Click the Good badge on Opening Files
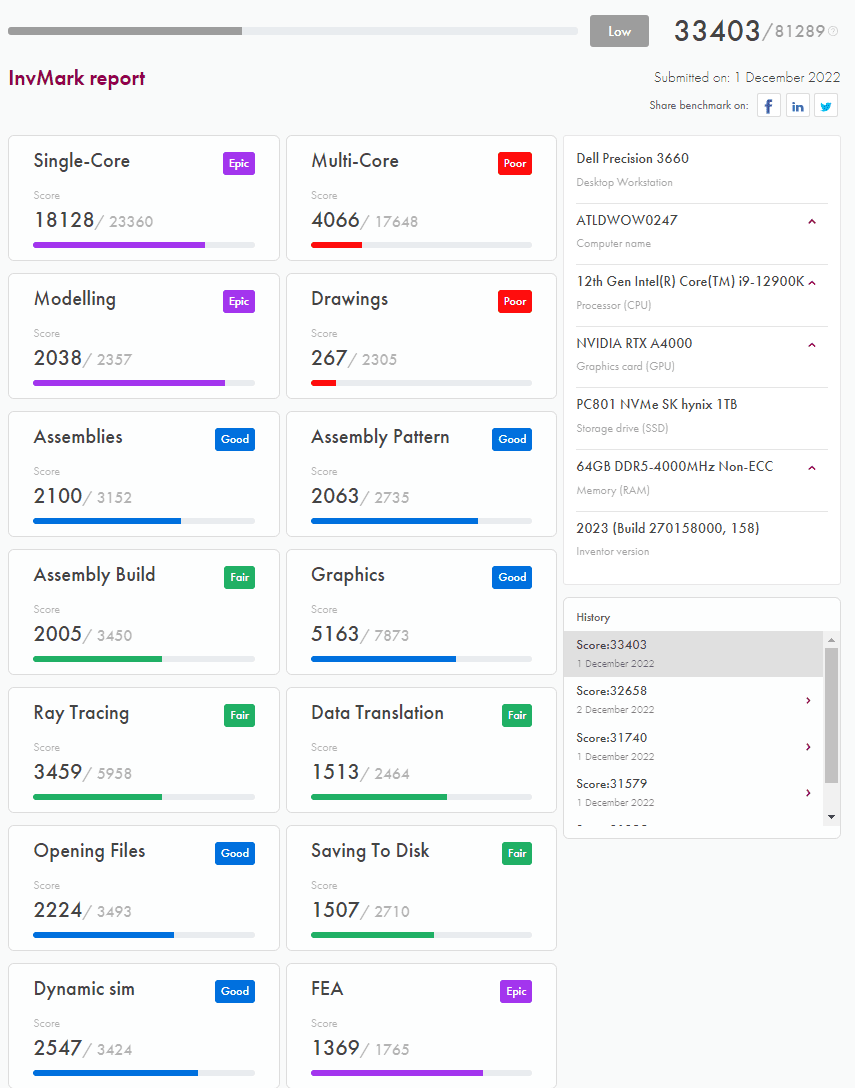Screen dimensions: 855x1088 tap(235, 853)
